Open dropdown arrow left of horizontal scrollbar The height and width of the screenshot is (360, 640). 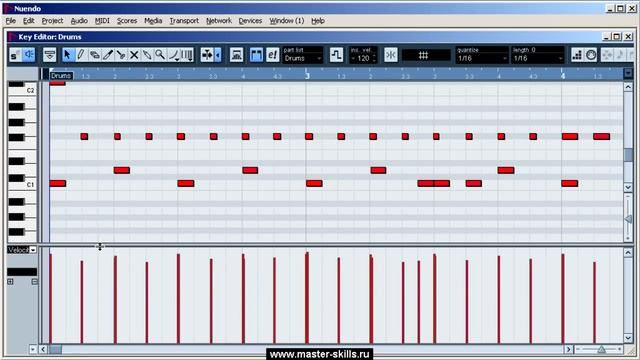(33, 349)
